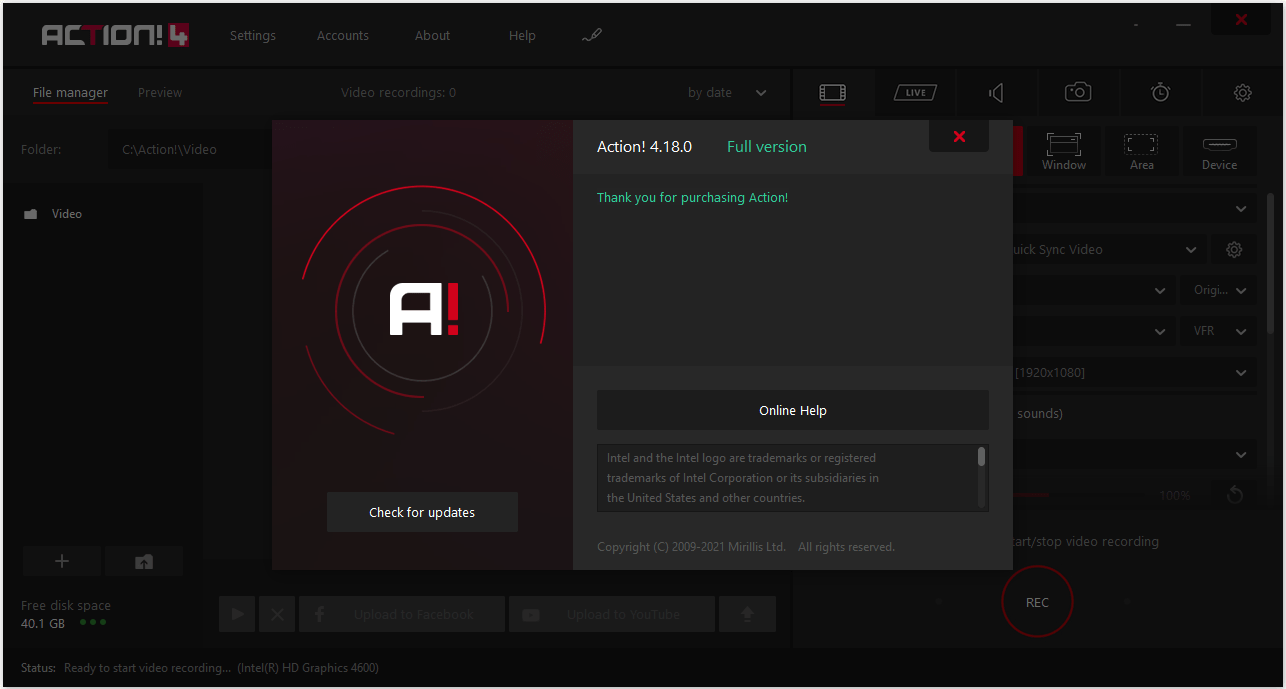Choose Window recording mode
1286x689 pixels.
1064,151
